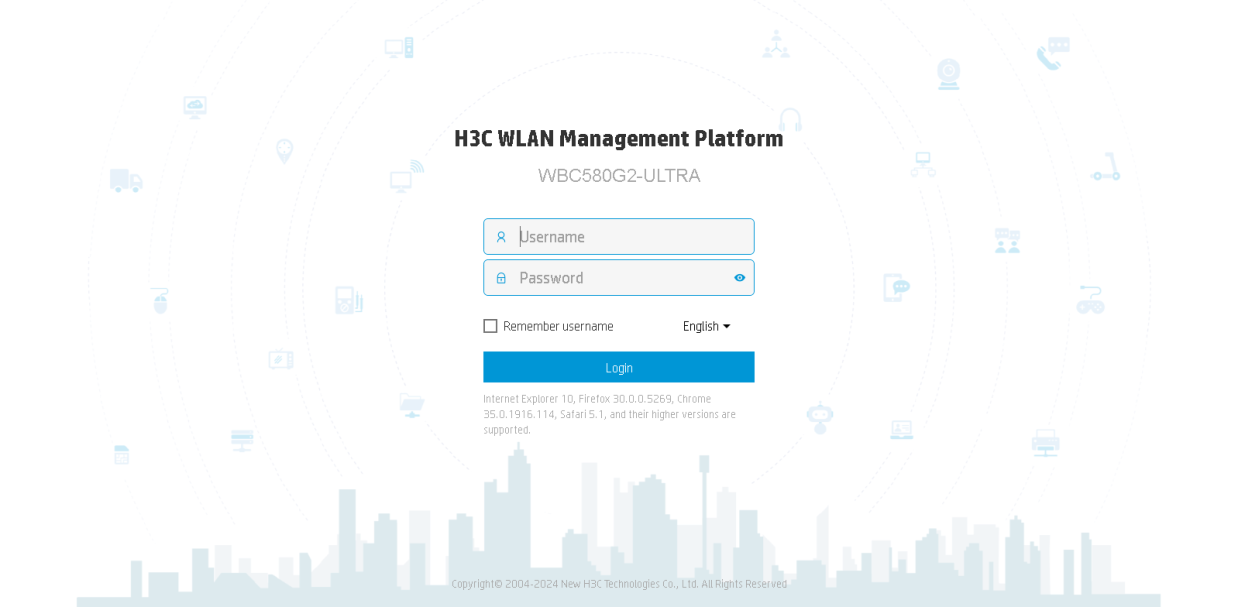Click the blue Login button
Viewport: 1238px width, 607px height.
pos(619,367)
